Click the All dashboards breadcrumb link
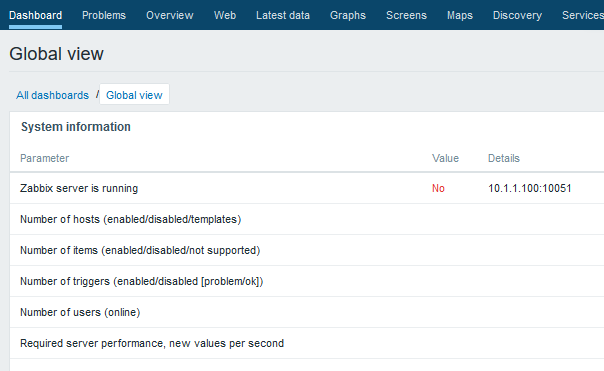 [x=52, y=95]
